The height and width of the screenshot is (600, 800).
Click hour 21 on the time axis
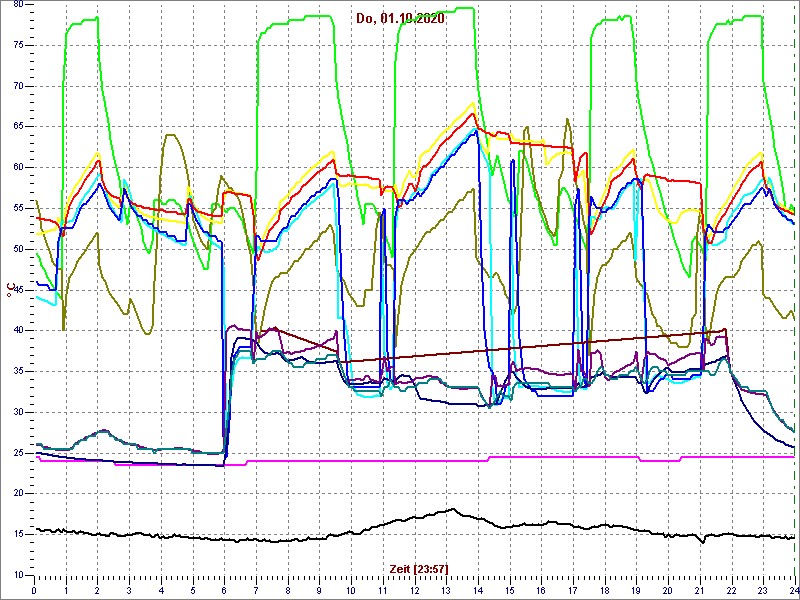point(700,590)
